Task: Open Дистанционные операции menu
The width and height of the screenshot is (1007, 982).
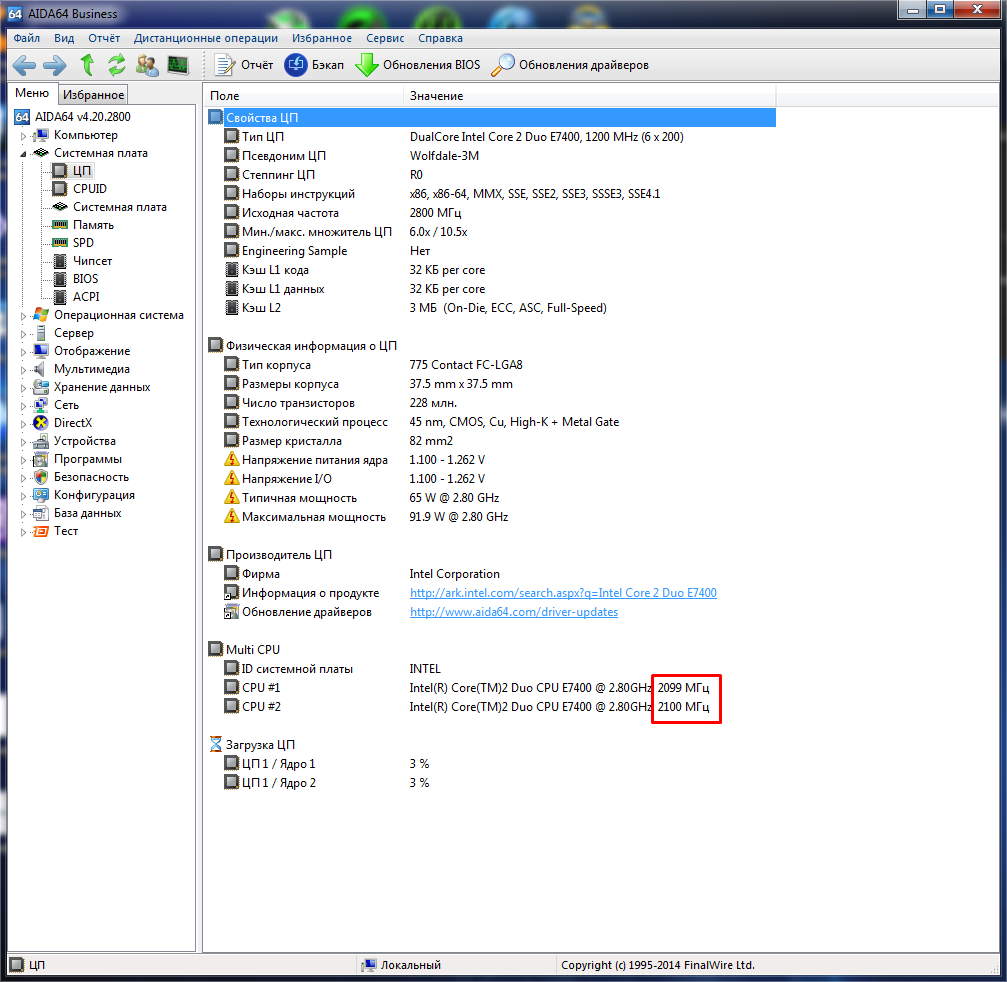Action: pyautogui.click(x=206, y=38)
